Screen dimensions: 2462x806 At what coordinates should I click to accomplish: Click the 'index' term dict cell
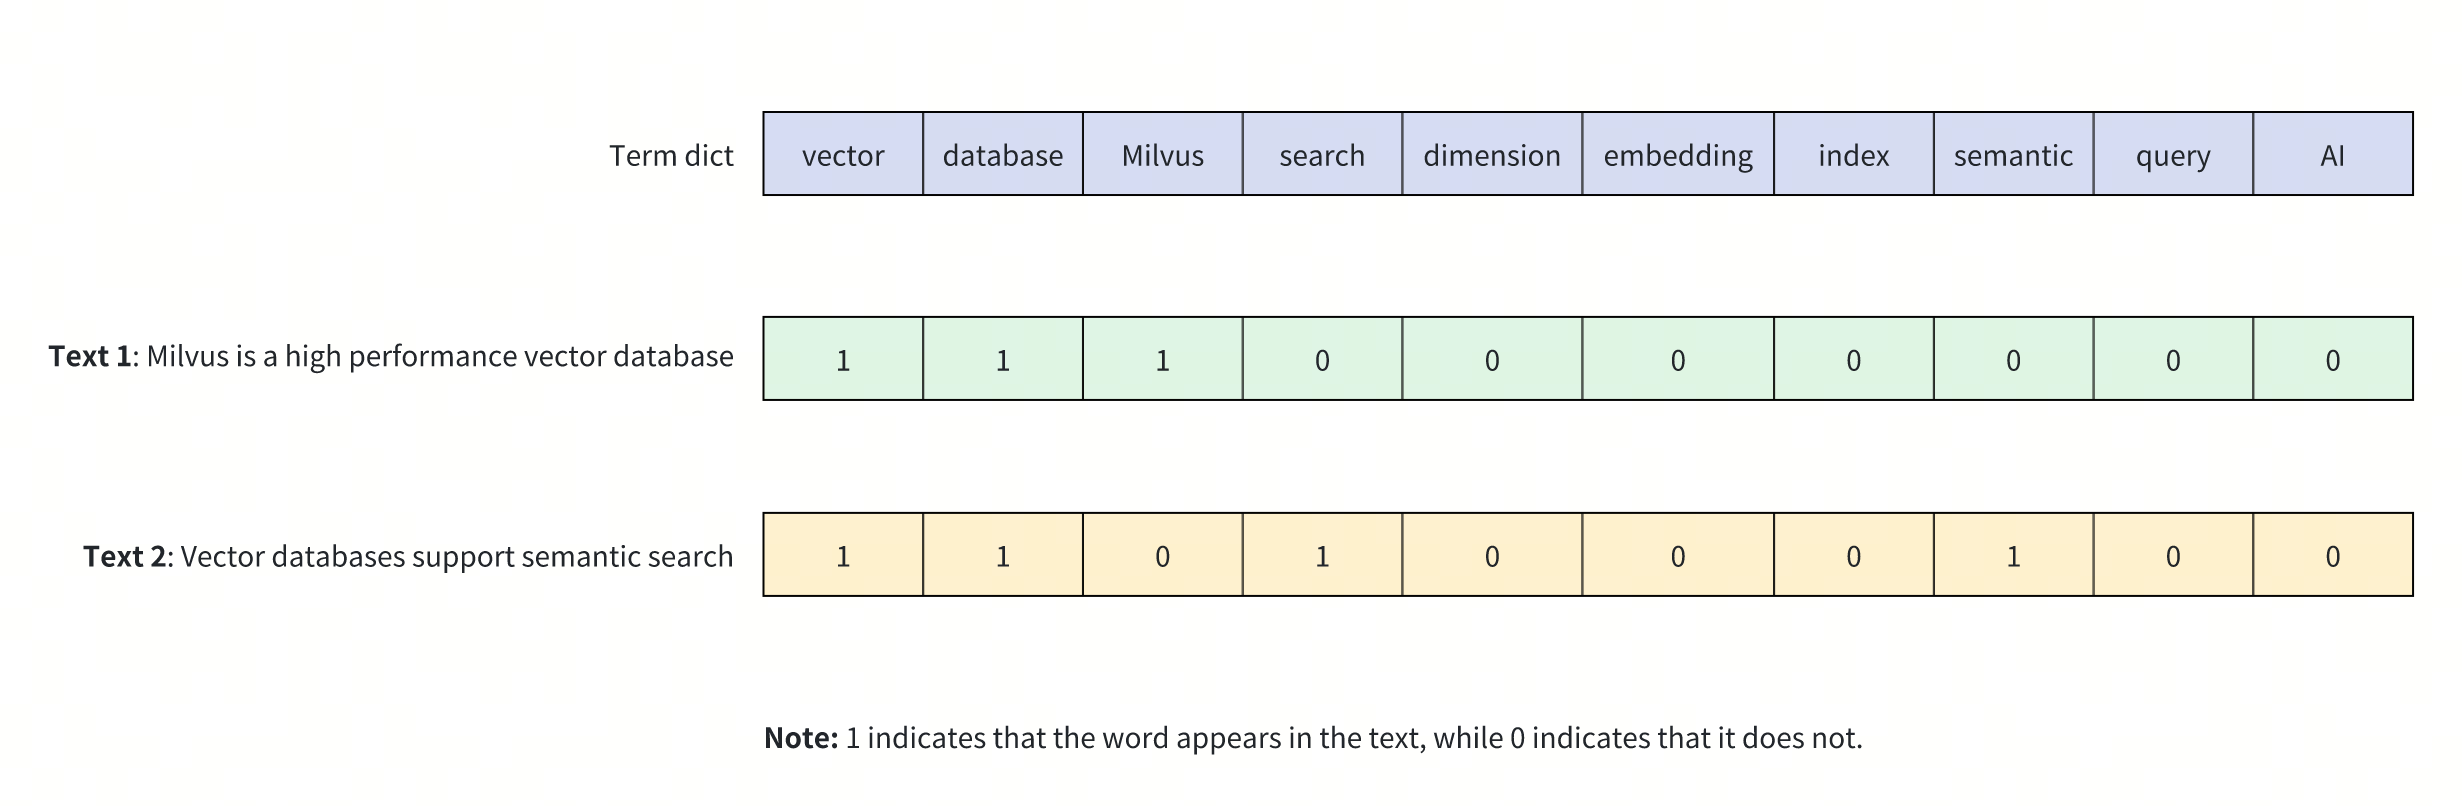1854,155
